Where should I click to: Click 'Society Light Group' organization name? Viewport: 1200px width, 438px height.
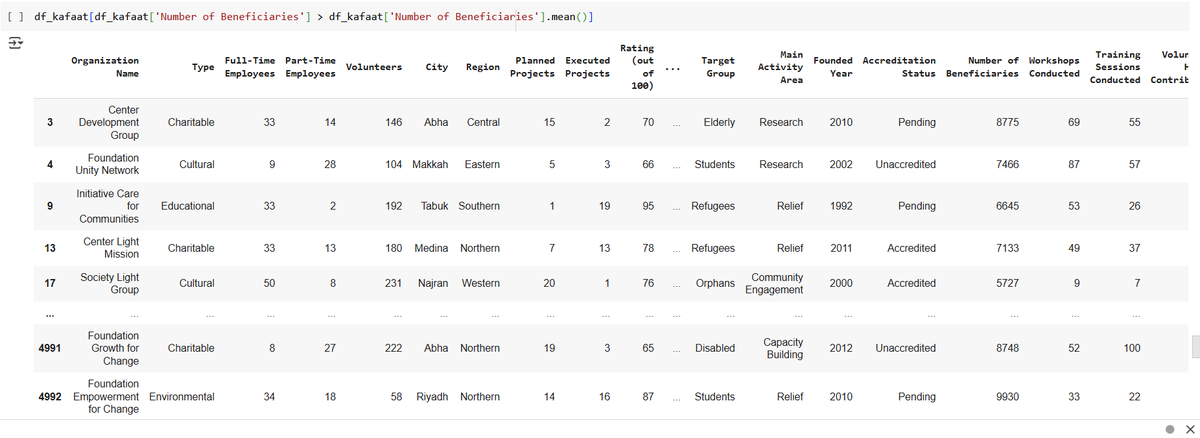point(110,283)
